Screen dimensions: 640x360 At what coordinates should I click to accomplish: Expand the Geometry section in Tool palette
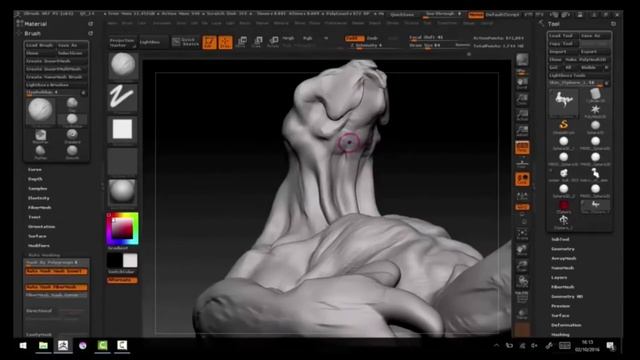pos(563,249)
